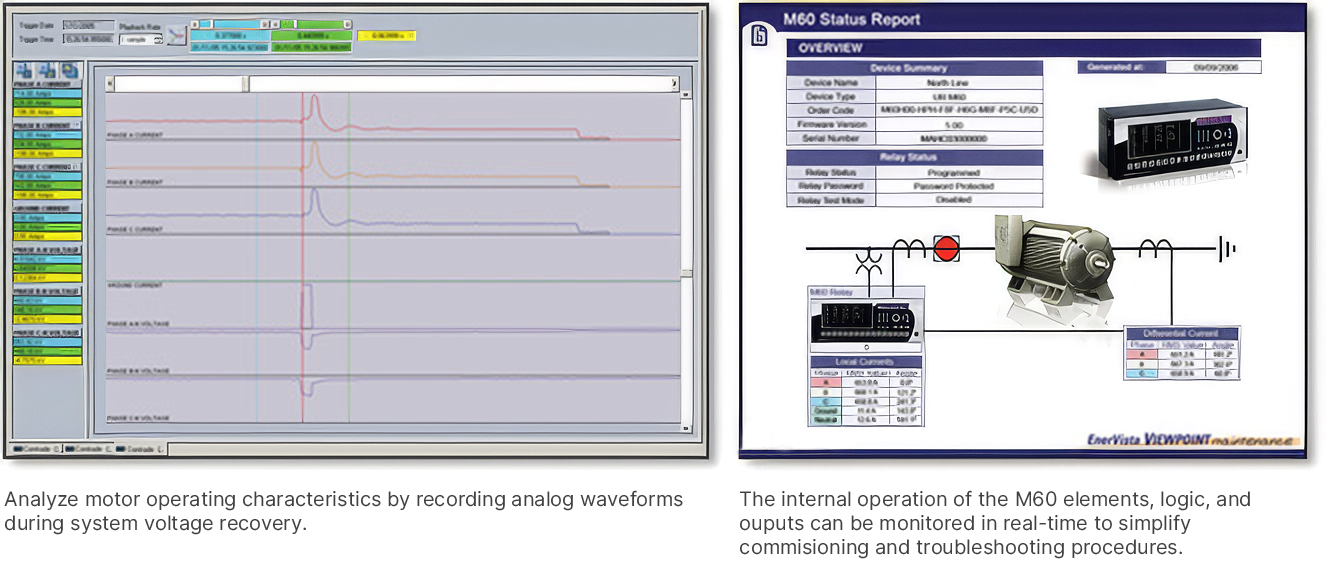Click the document icon beside M60 Status Report
Image resolution: width=1326 pixels, height=584 pixels.
coord(758,38)
